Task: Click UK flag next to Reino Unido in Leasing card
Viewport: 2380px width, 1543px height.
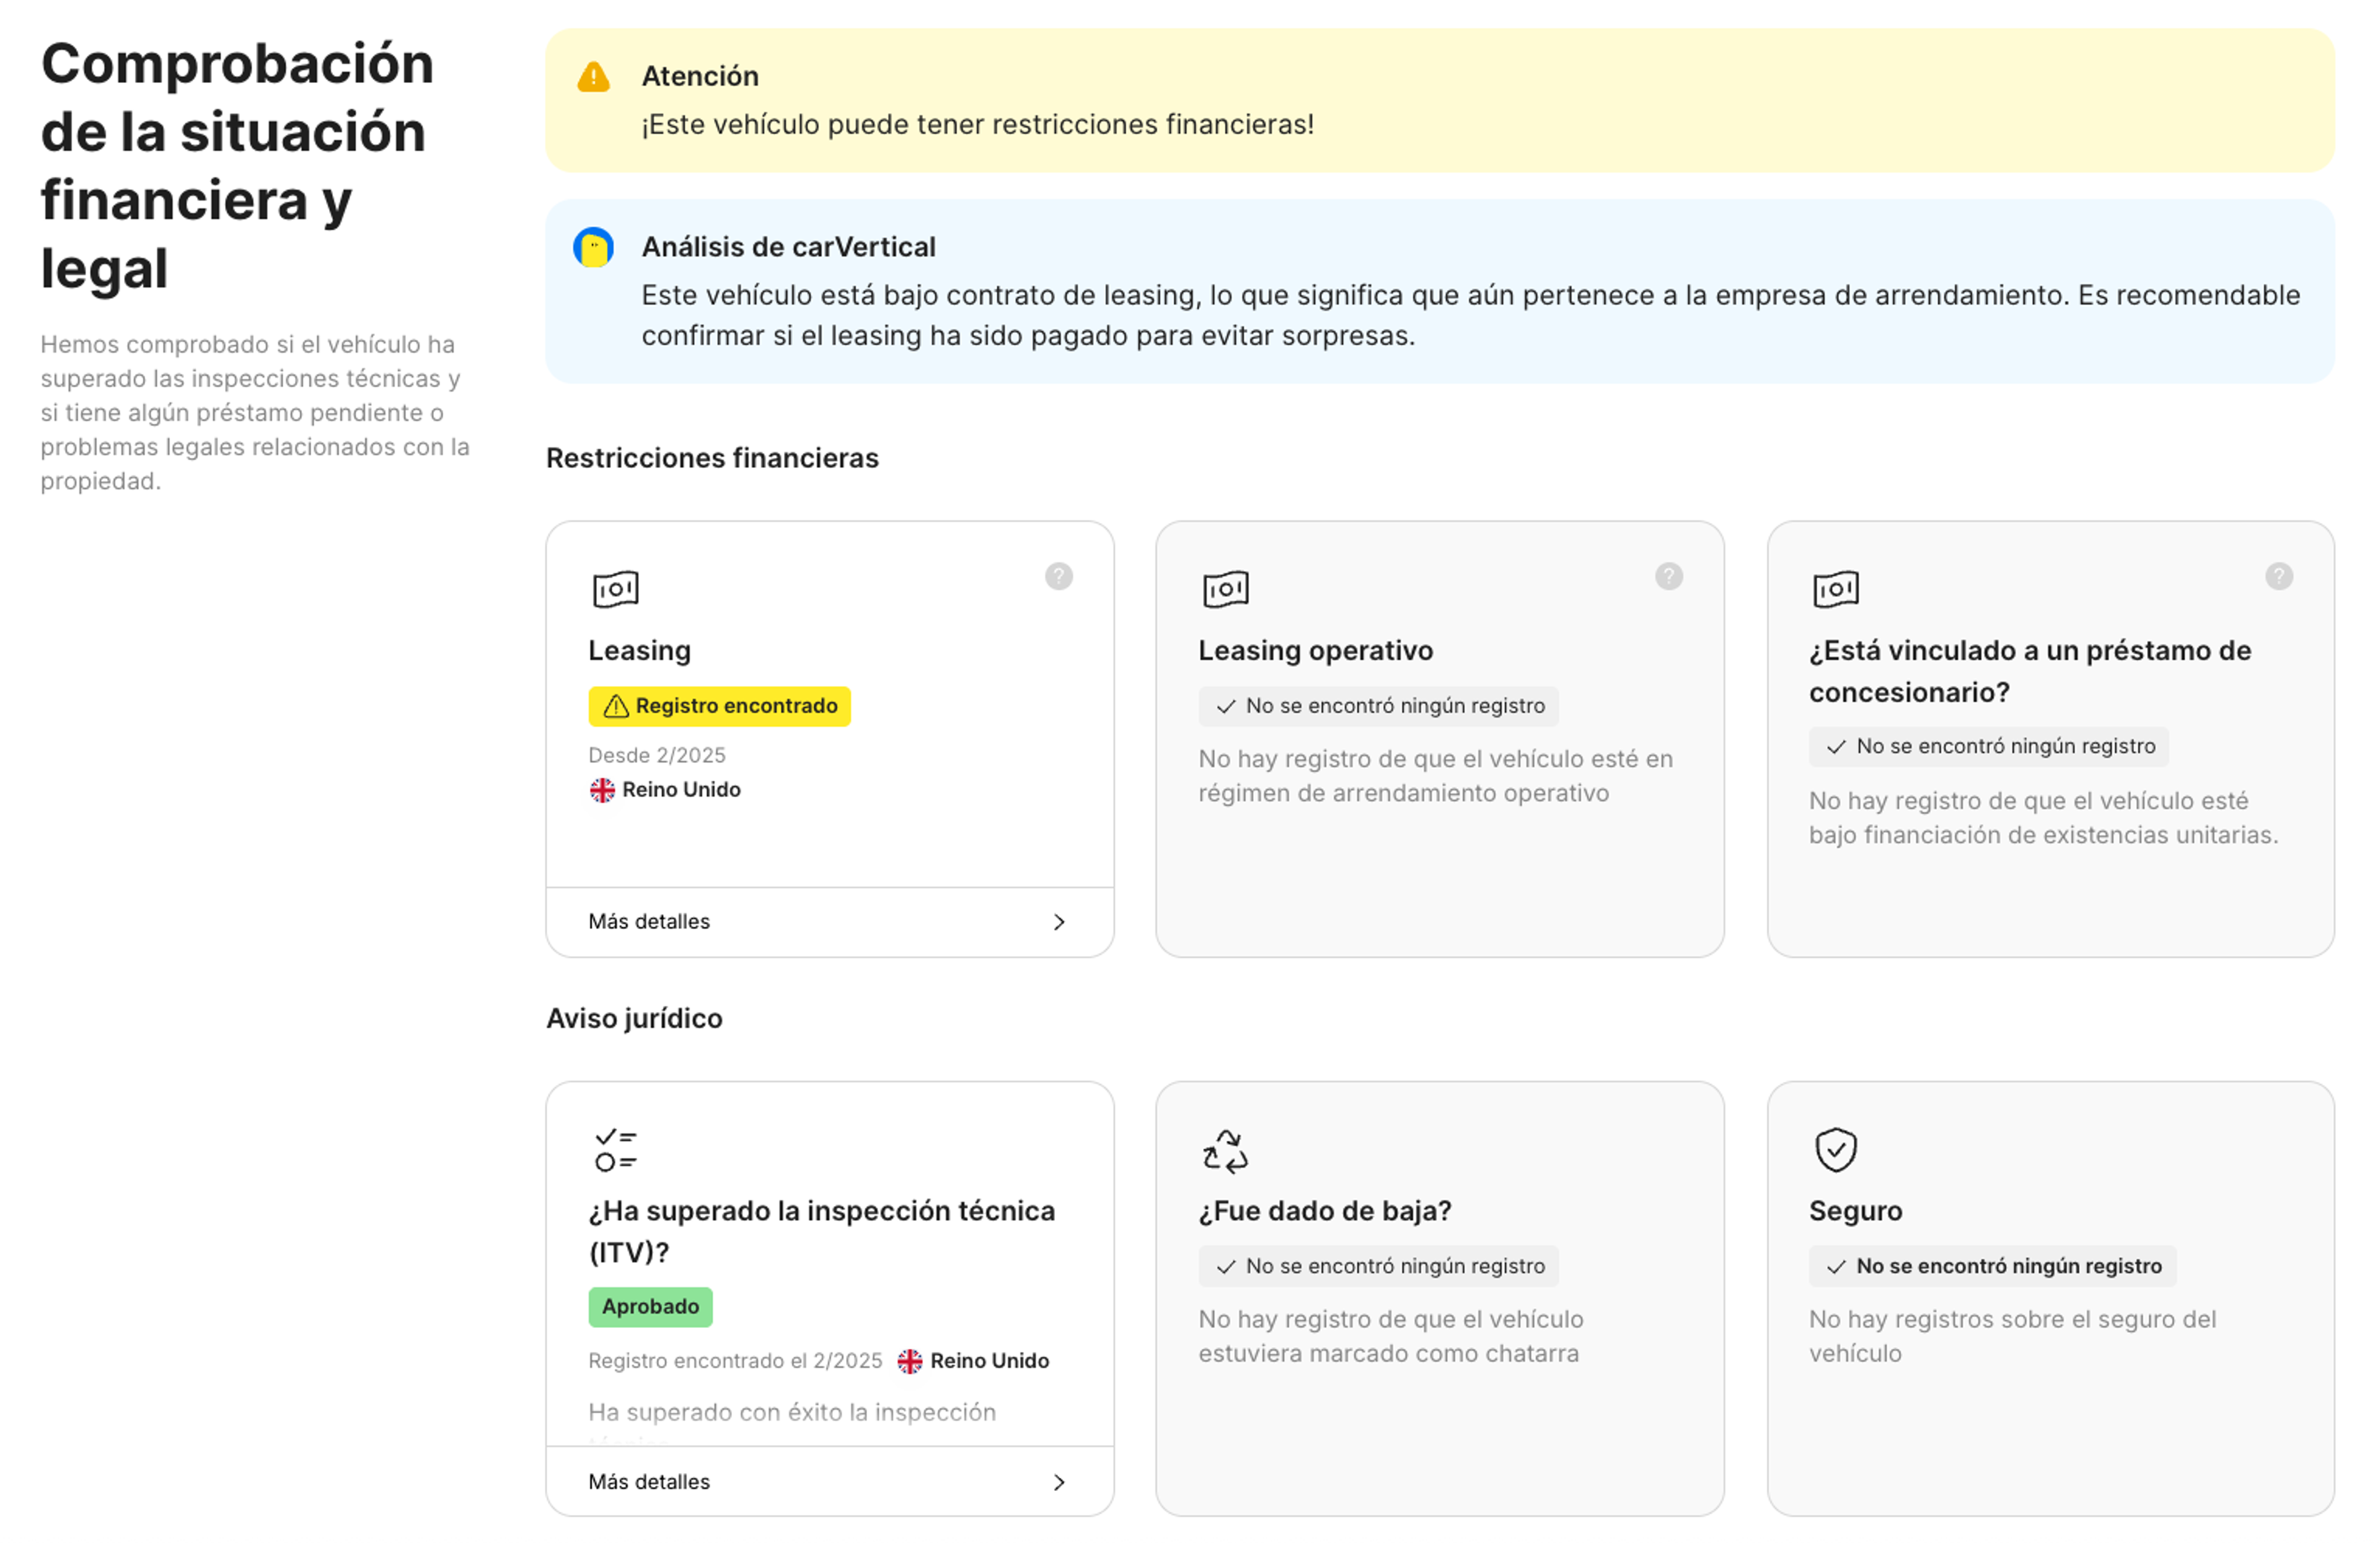Action: click(x=602, y=790)
